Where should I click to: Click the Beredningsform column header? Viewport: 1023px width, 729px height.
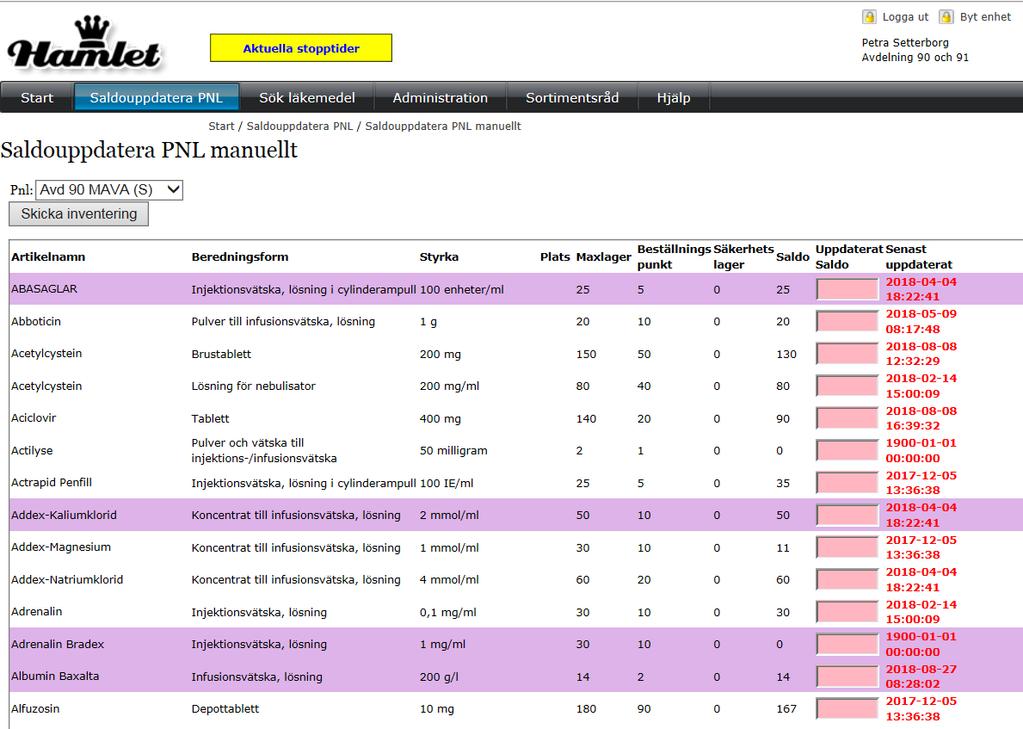tap(240, 257)
